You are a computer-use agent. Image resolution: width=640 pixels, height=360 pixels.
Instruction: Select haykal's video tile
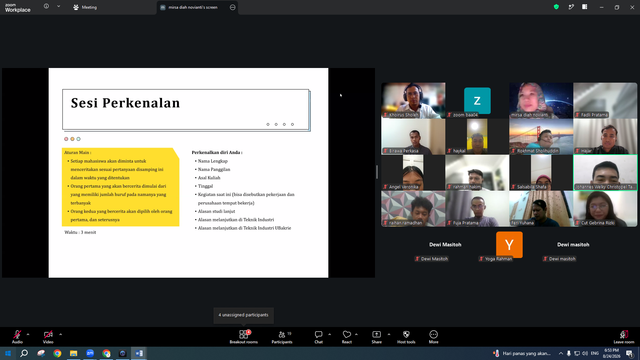point(477,136)
